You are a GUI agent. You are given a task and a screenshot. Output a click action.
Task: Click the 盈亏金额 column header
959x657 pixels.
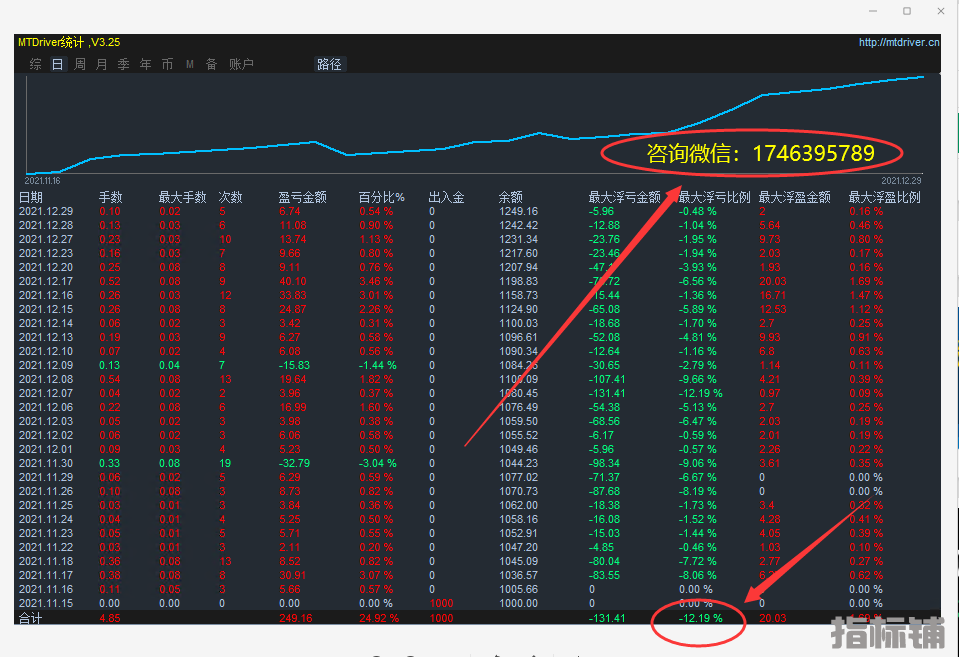pos(302,198)
